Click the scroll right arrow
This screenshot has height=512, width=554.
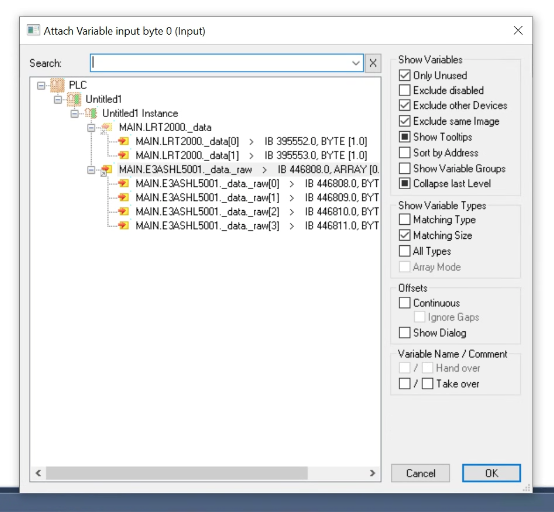click(372, 473)
